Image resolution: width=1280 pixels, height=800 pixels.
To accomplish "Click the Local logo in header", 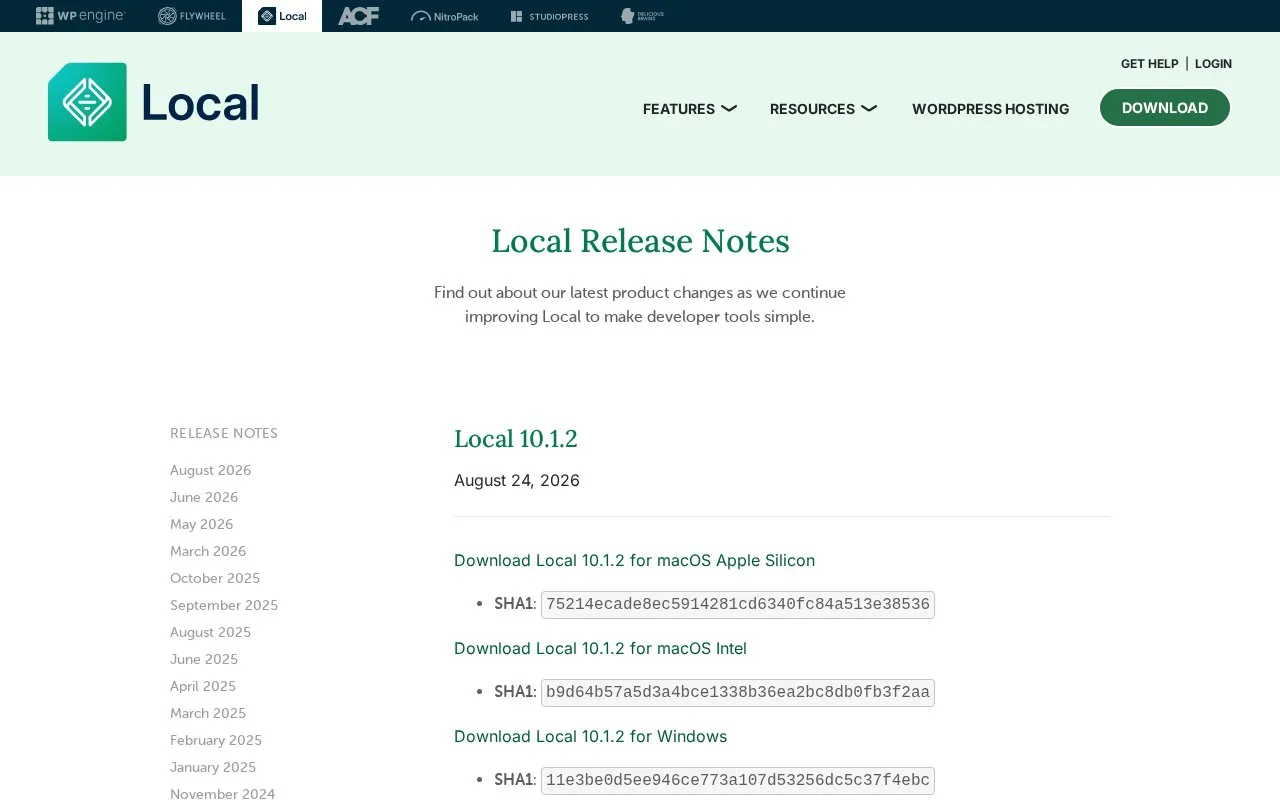I will coord(153,102).
